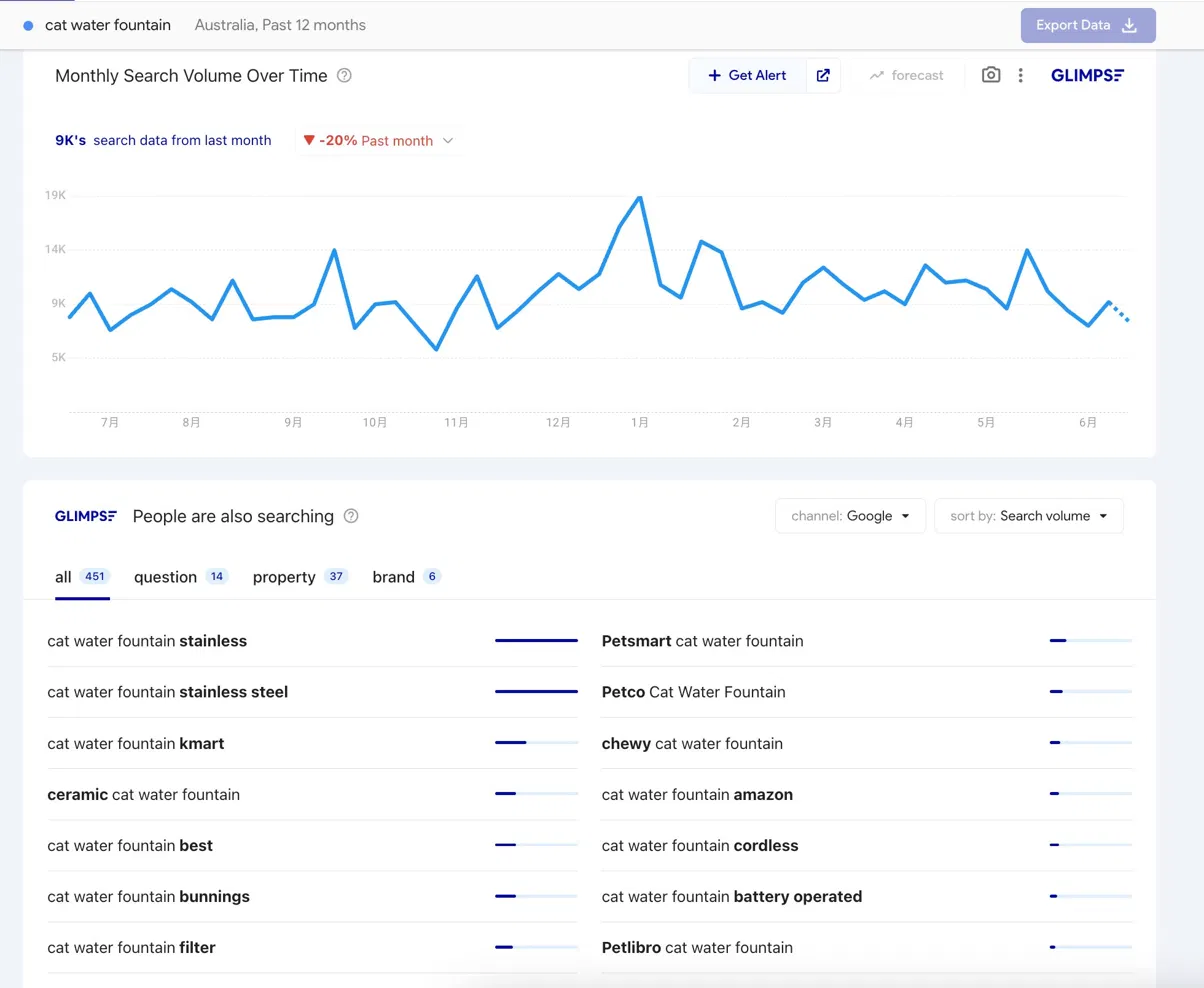Click cat water fountain amazon
This screenshot has width=1204, height=988.
(x=698, y=795)
